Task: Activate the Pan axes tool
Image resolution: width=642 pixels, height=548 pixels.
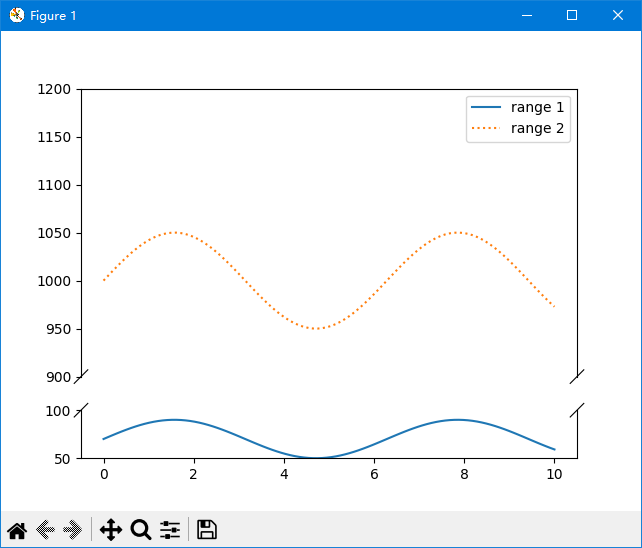Action: [111, 530]
